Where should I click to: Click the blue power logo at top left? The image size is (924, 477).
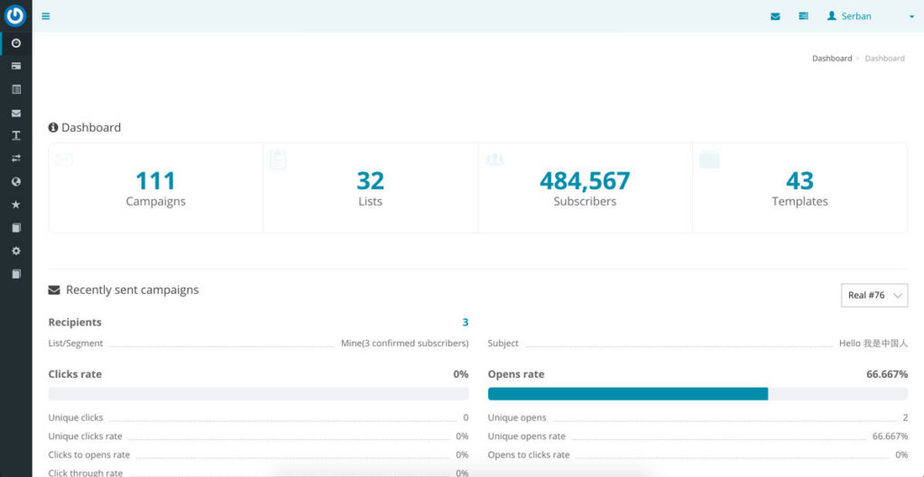[16, 15]
